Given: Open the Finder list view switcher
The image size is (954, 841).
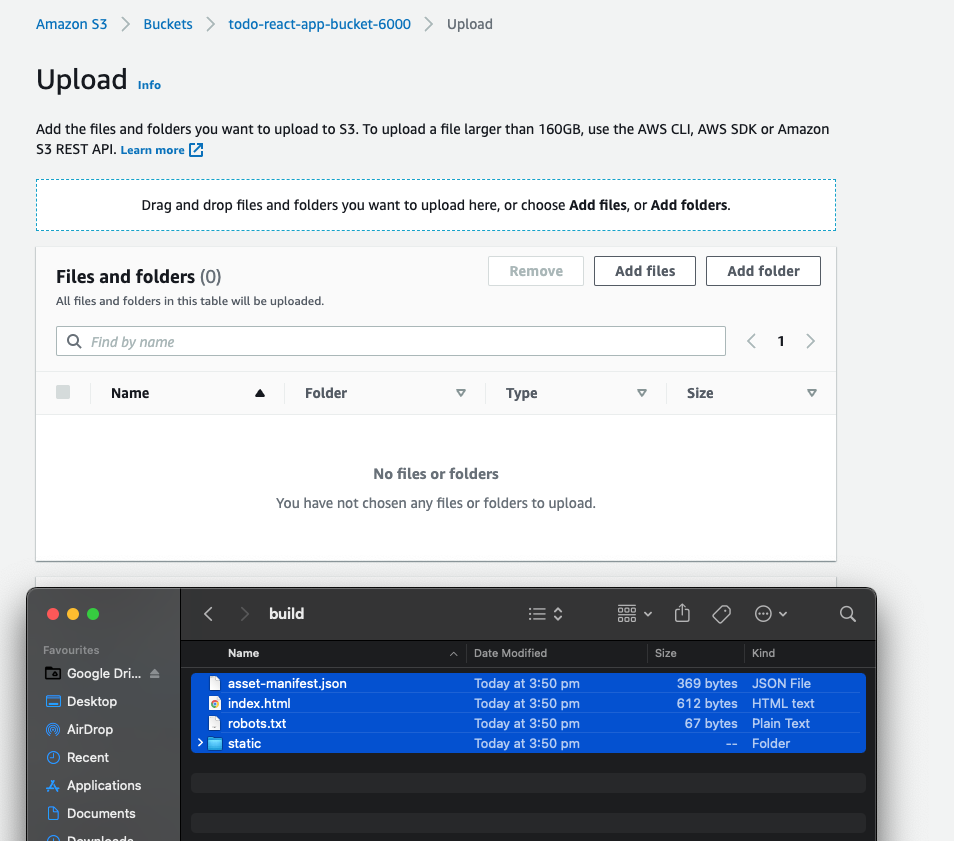Looking at the screenshot, I should (x=546, y=614).
